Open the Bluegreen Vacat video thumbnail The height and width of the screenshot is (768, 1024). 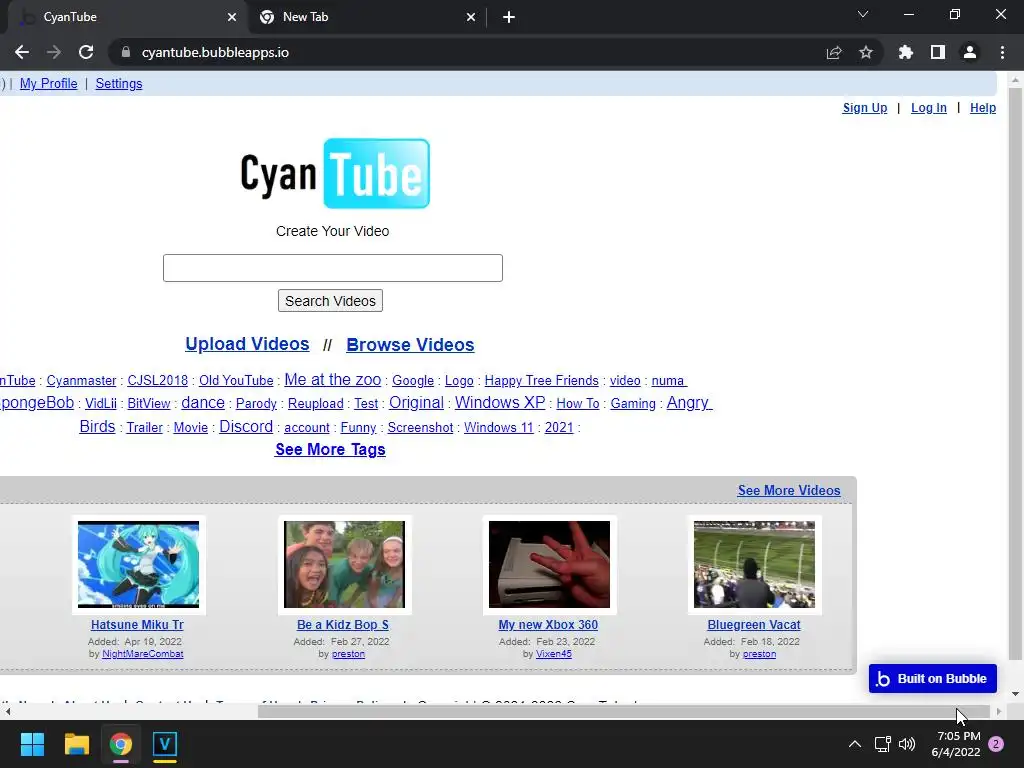pos(754,564)
